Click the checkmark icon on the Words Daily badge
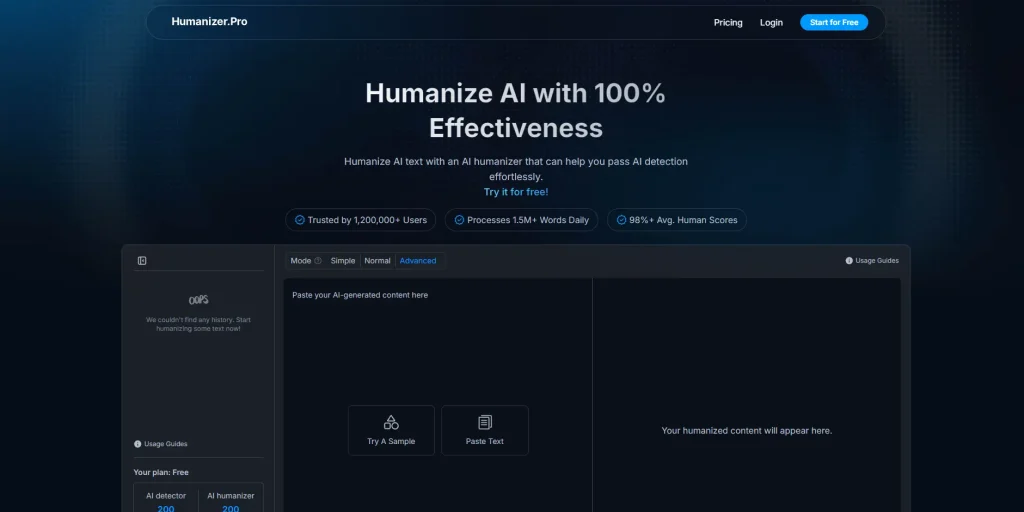This screenshot has height=512, width=1024. tap(459, 220)
